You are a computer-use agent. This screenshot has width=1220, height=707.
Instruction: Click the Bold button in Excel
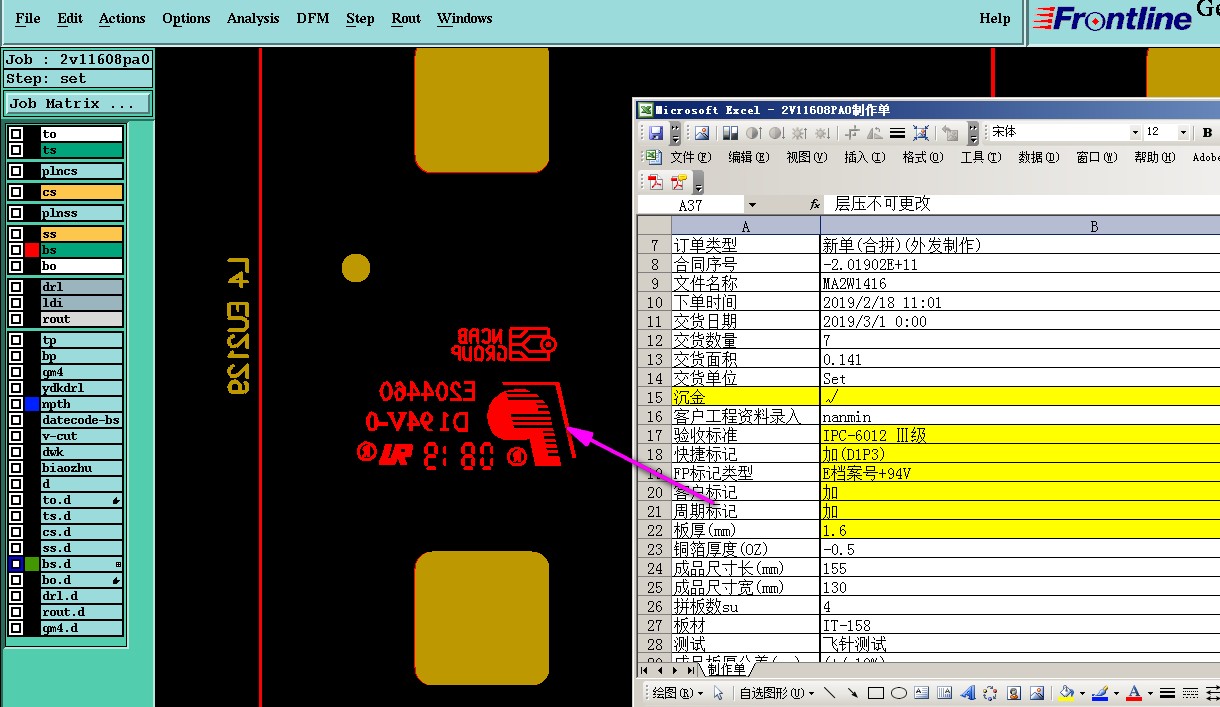[1208, 133]
